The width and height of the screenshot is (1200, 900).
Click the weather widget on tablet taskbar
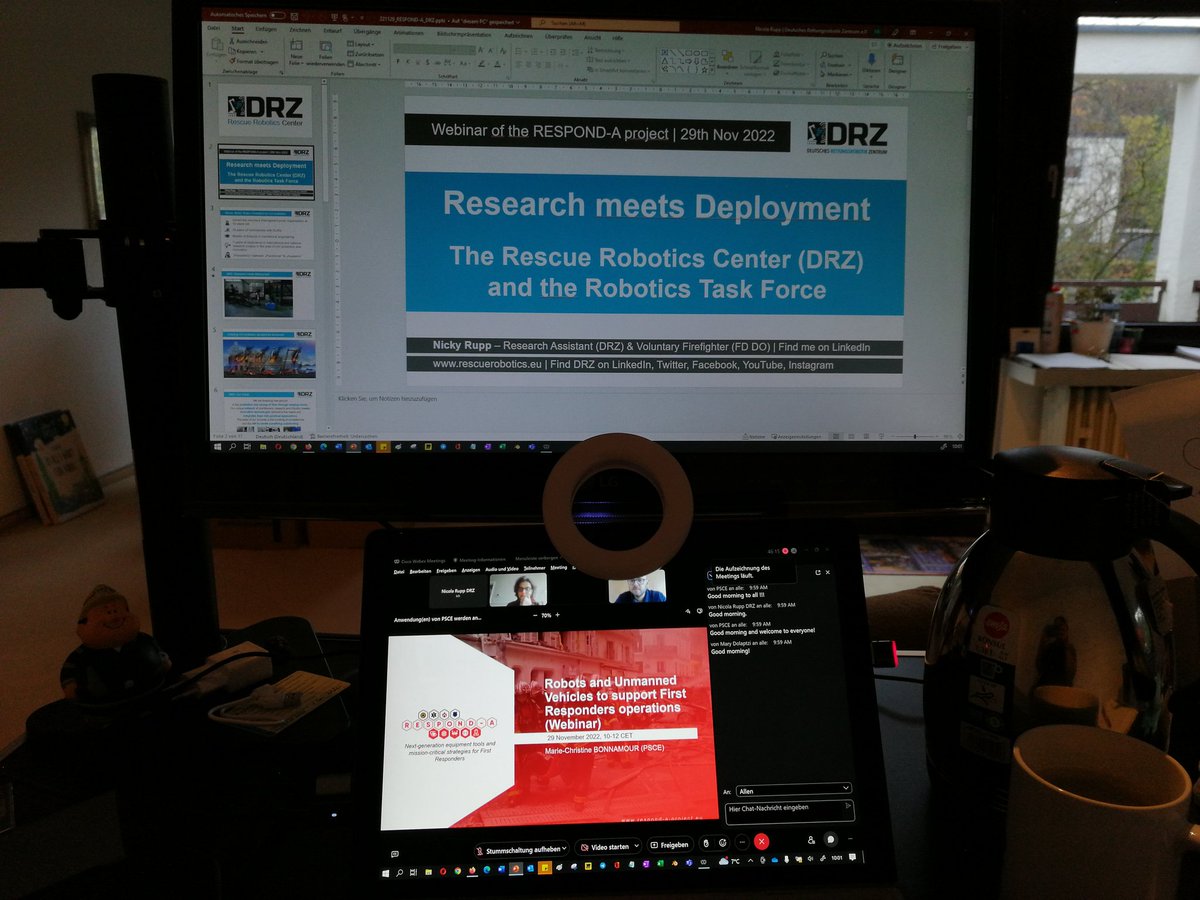(x=730, y=861)
